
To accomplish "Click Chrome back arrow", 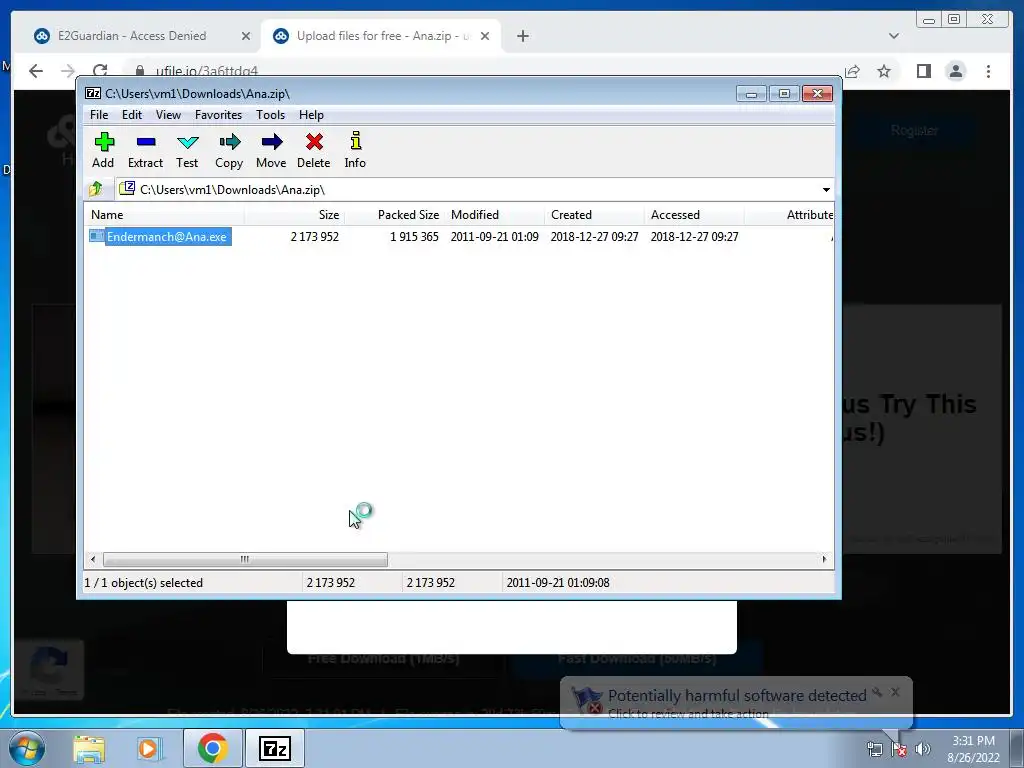I will tap(36, 71).
